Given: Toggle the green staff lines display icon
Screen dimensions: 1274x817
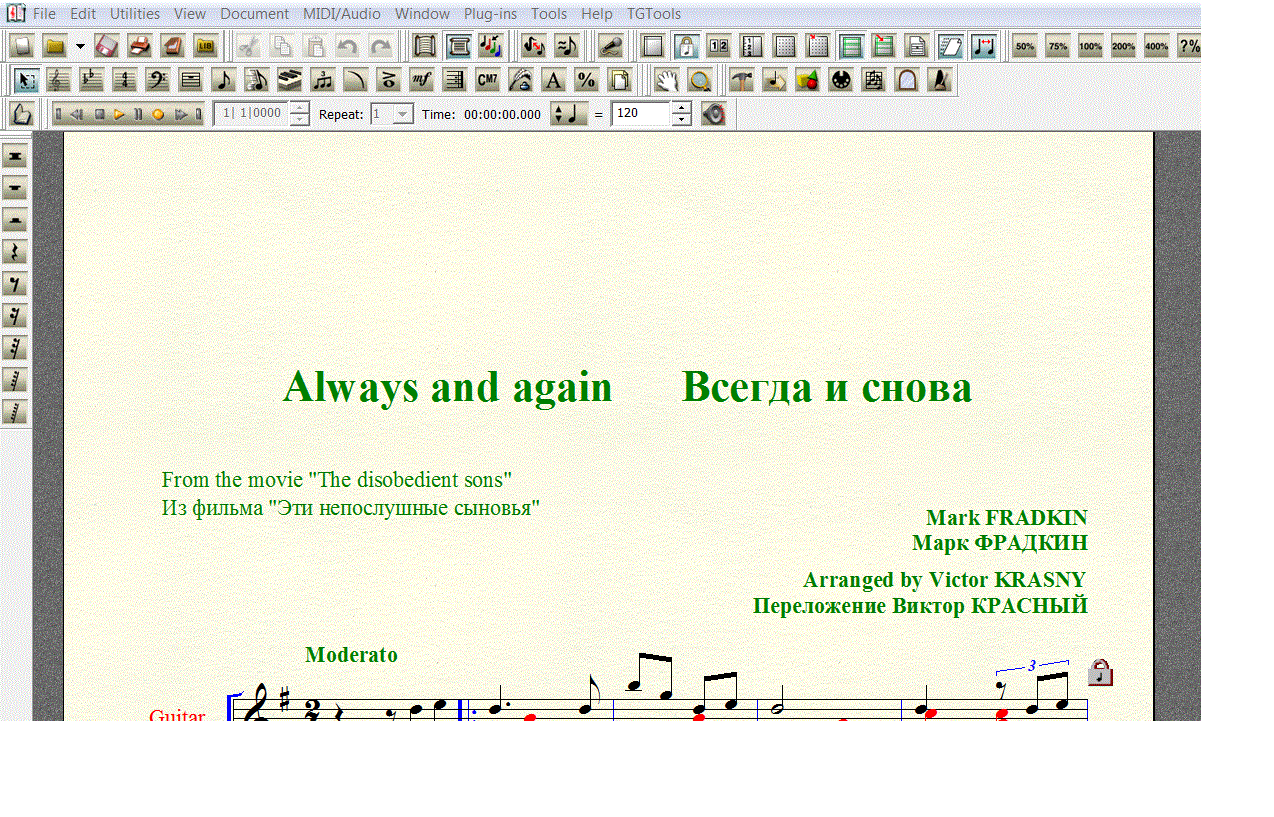Looking at the screenshot, I should tap(851, 46).
